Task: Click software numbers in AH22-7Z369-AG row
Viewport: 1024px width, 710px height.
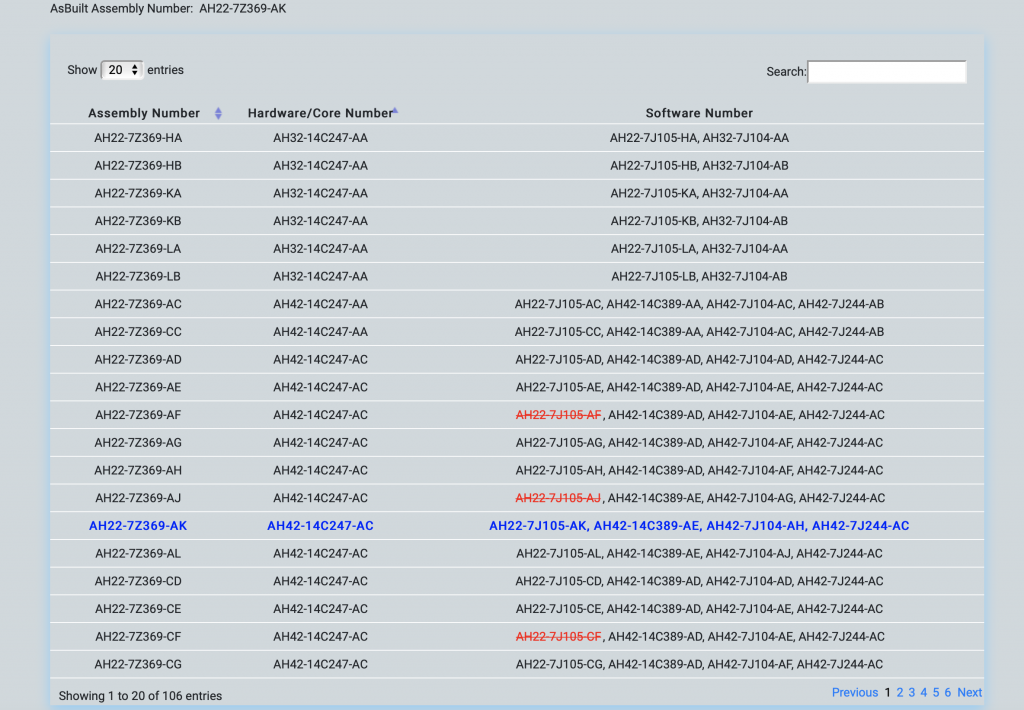Action: coord(699,443)
